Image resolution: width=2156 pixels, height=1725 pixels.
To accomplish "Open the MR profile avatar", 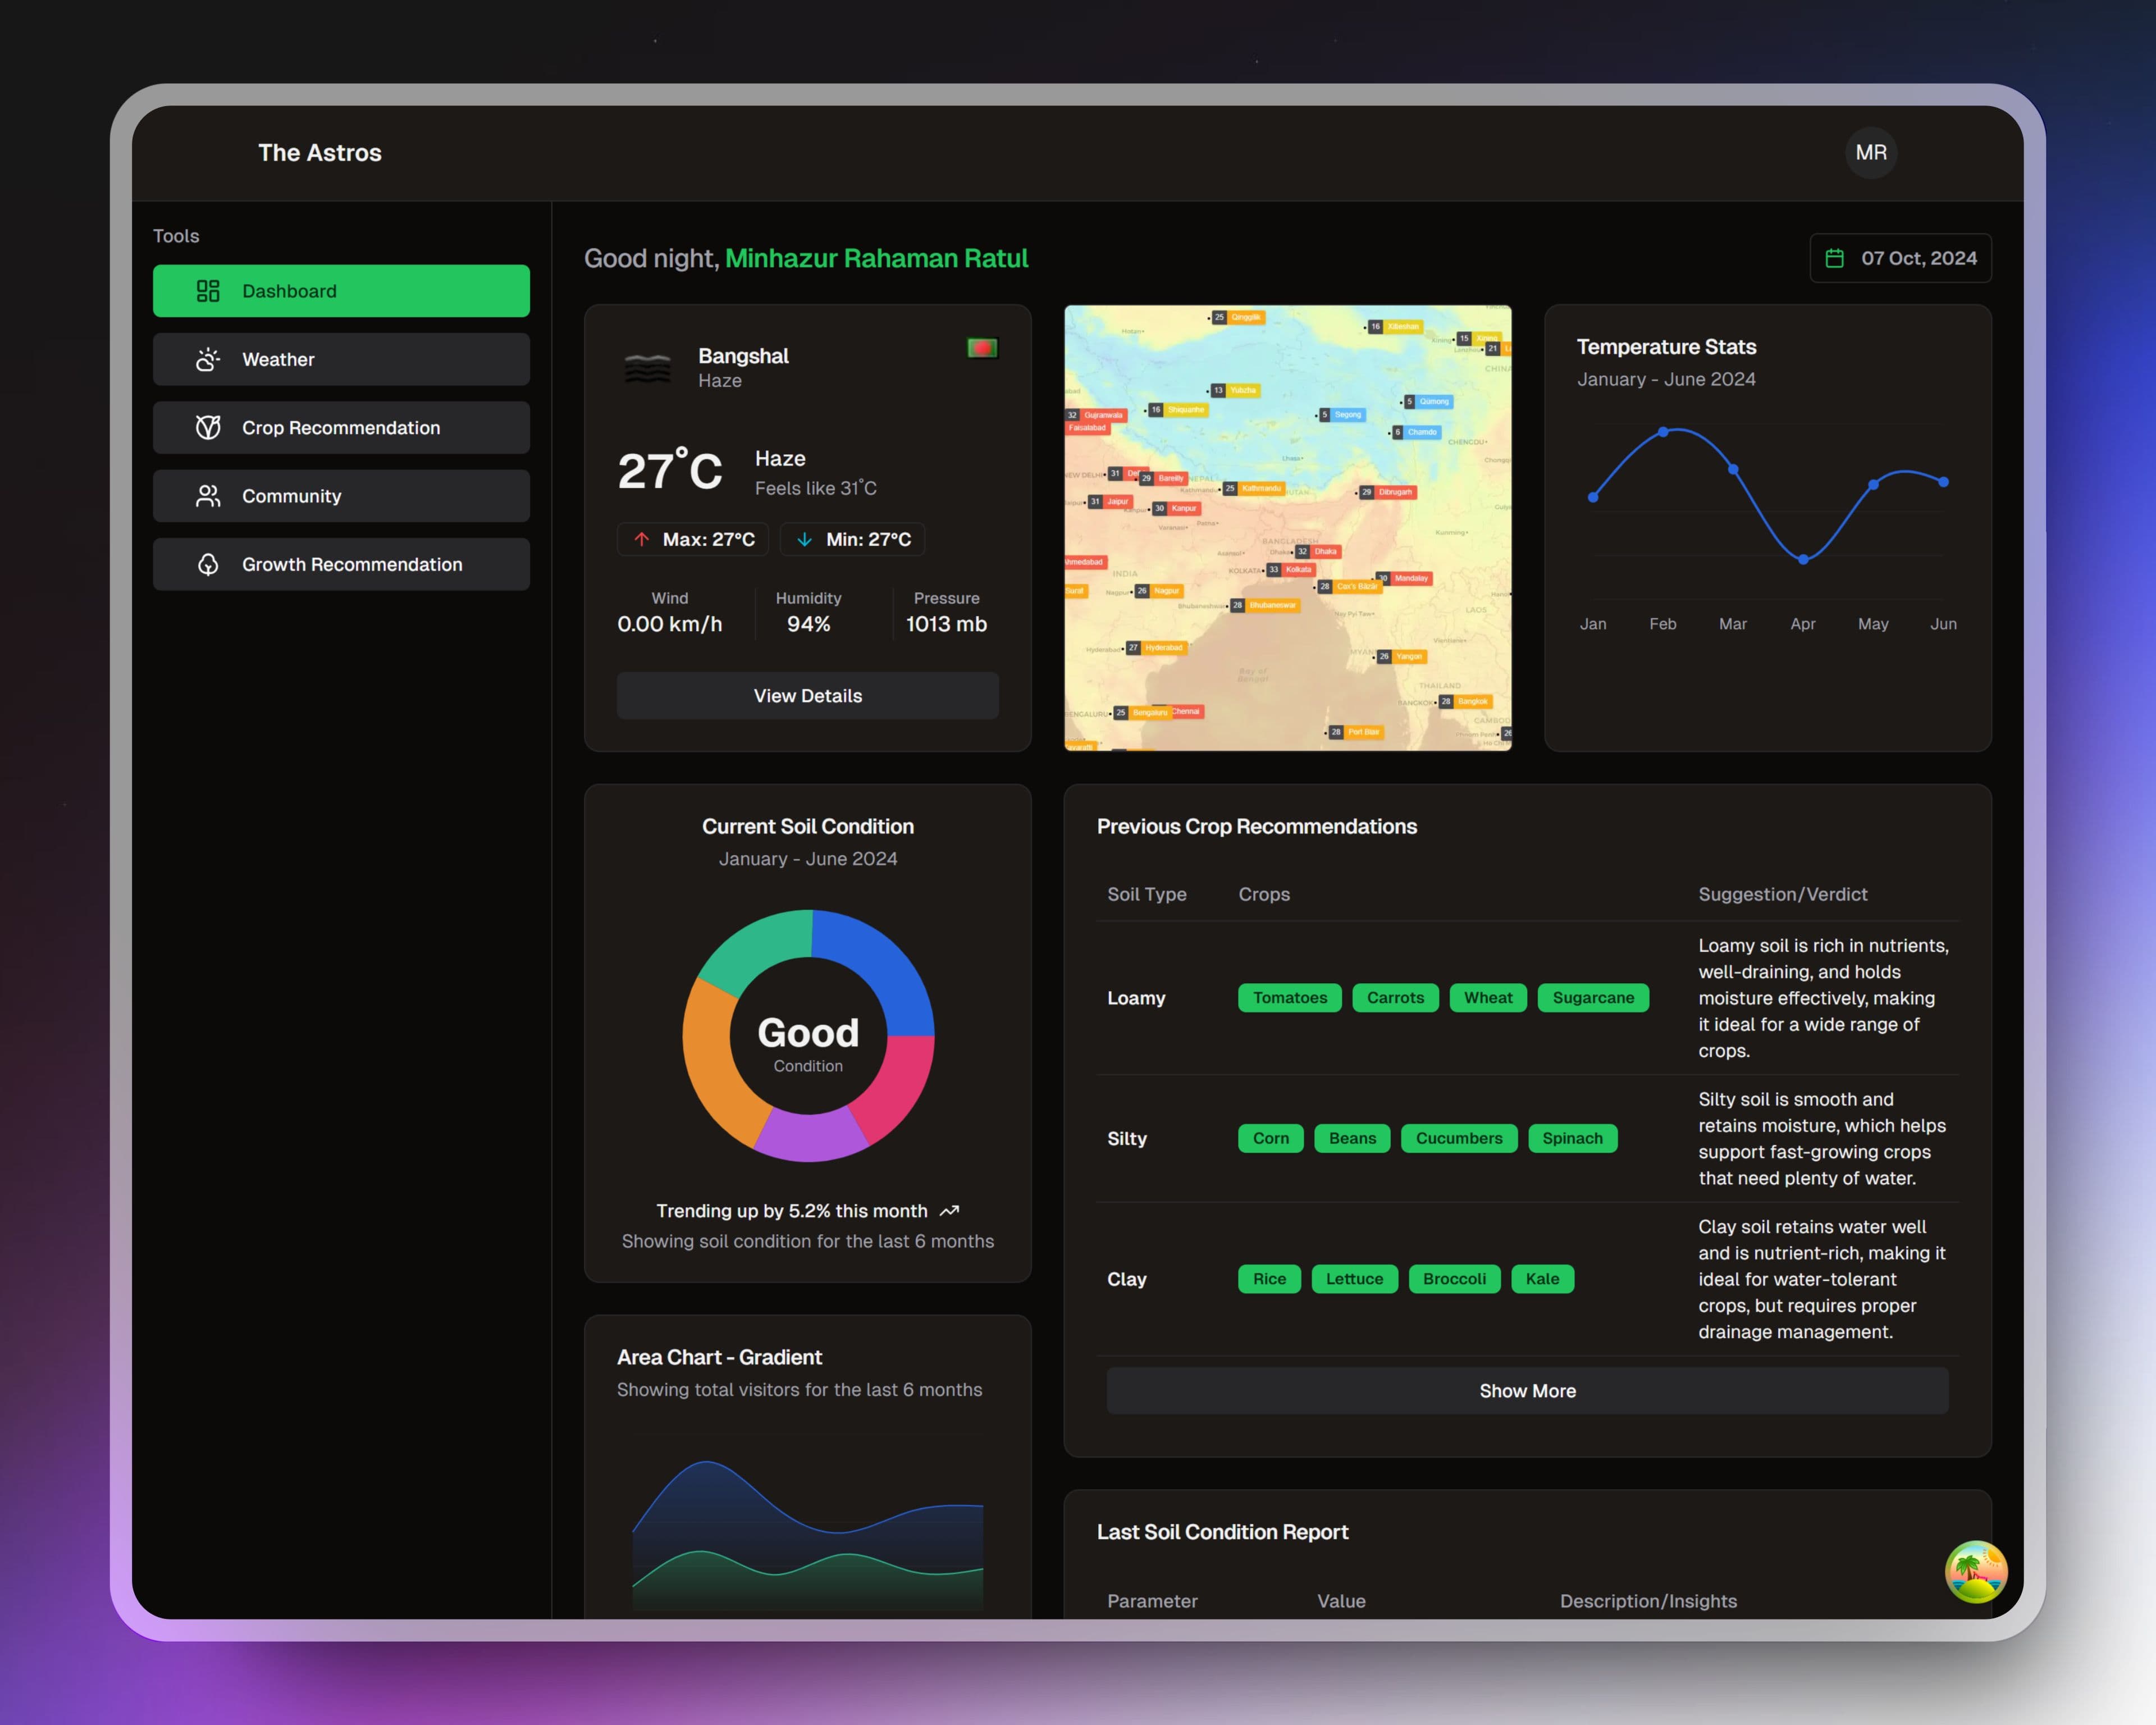I will (1870, 152).
